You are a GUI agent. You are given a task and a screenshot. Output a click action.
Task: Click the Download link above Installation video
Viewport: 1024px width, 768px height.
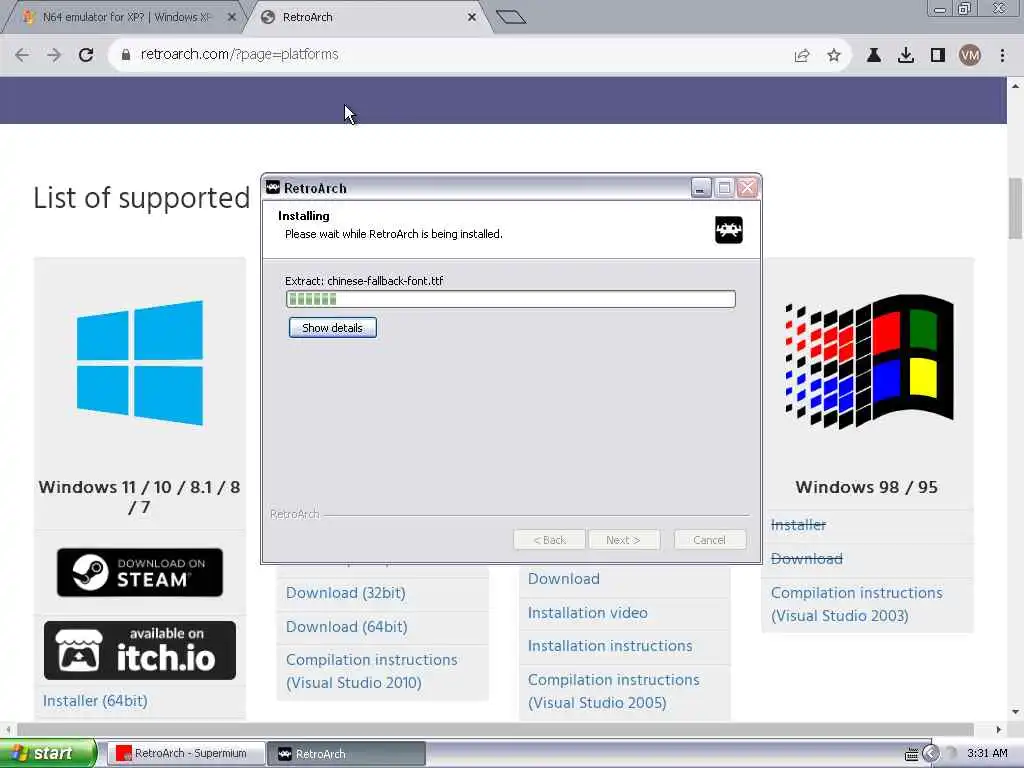pyautogui.click(x=564, y=579)
